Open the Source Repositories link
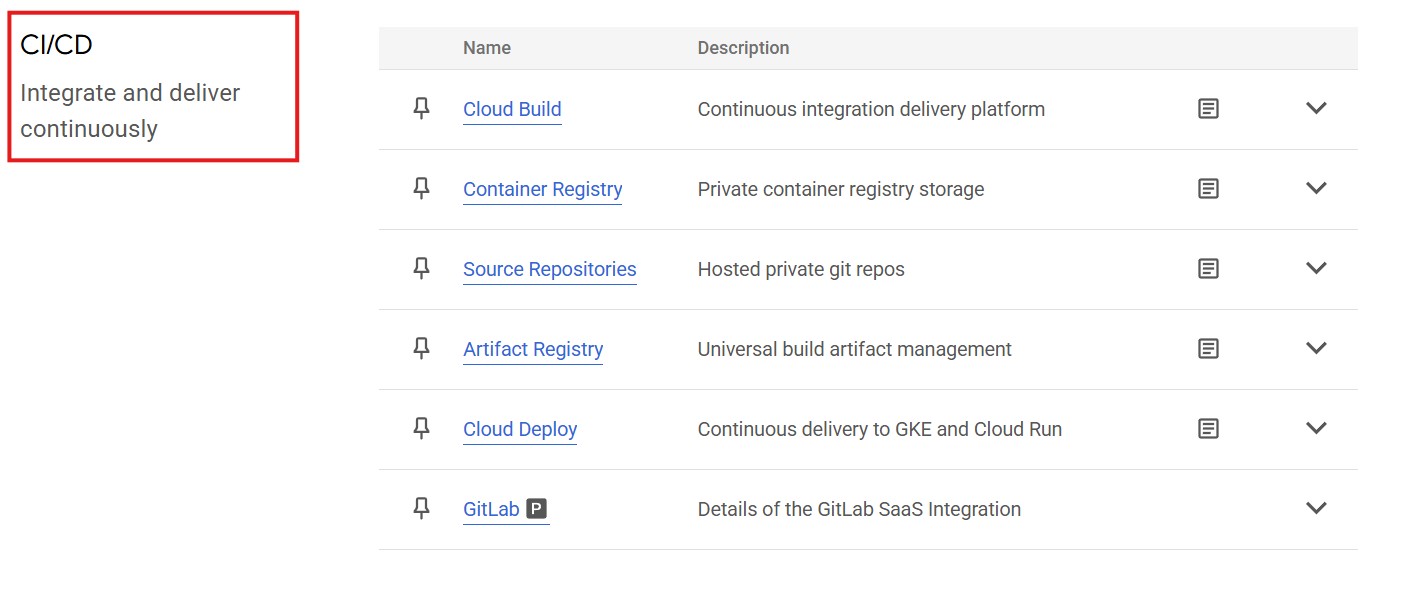Viewport: 1409px width, 596px height. pyautogui.click(x=549, y=269)
